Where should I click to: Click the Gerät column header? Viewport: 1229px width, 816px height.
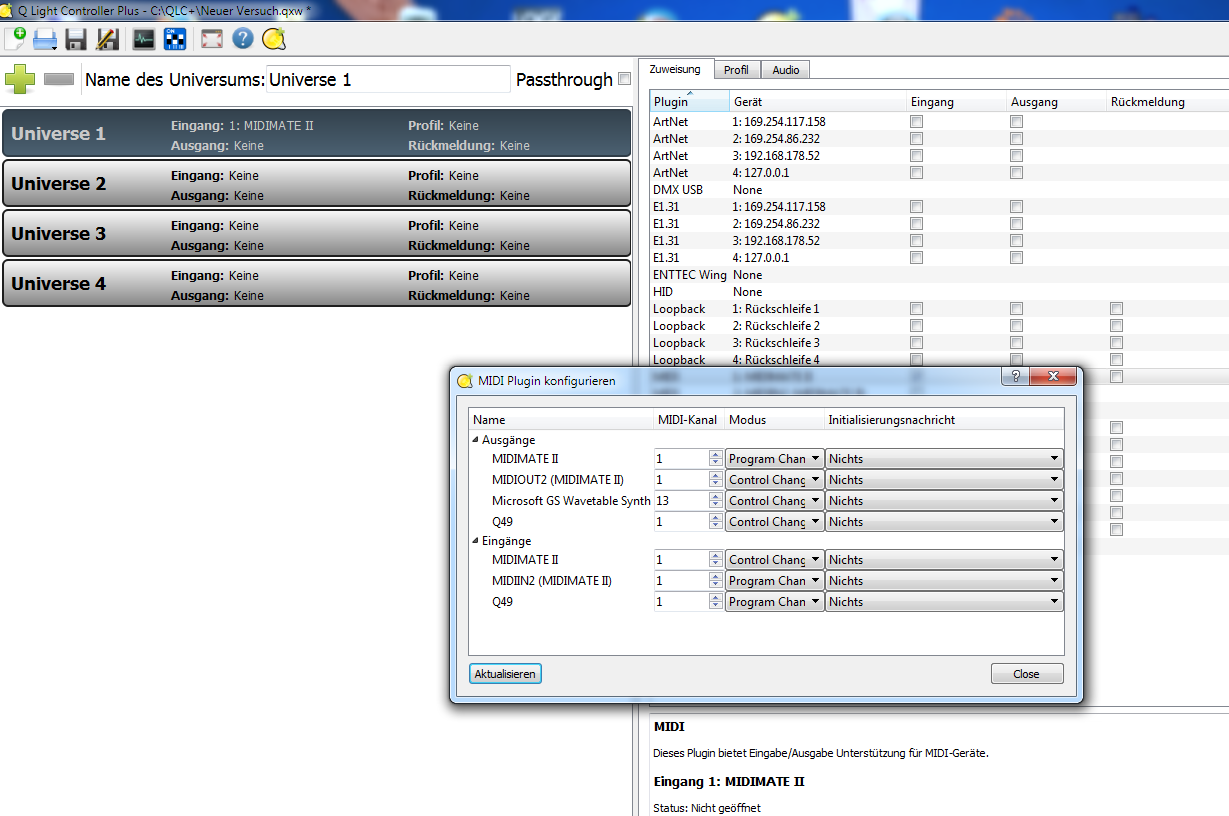click(818, 102)
